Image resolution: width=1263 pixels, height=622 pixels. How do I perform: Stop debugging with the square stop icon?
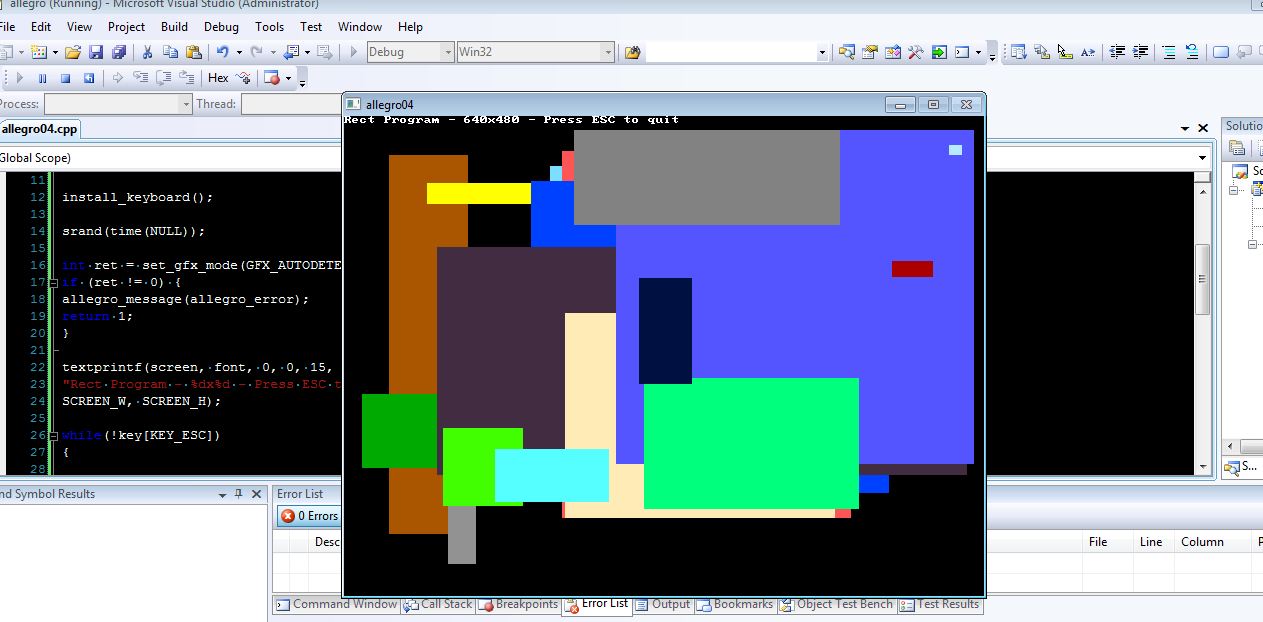[66, 77]
